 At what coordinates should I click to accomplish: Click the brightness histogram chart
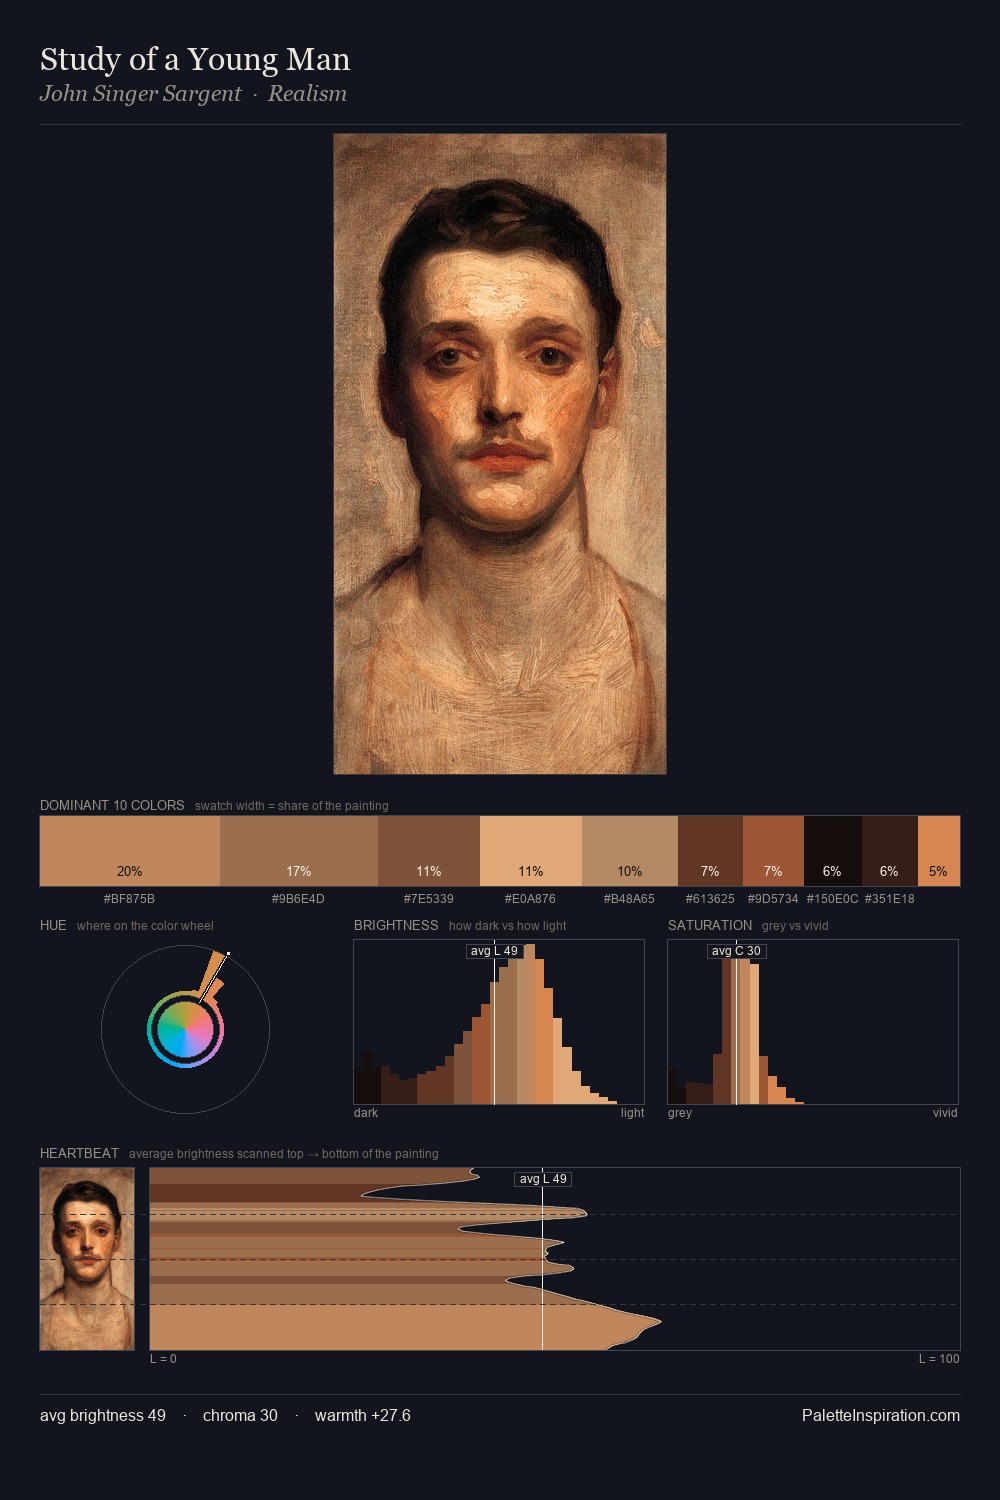[499, 1022]
